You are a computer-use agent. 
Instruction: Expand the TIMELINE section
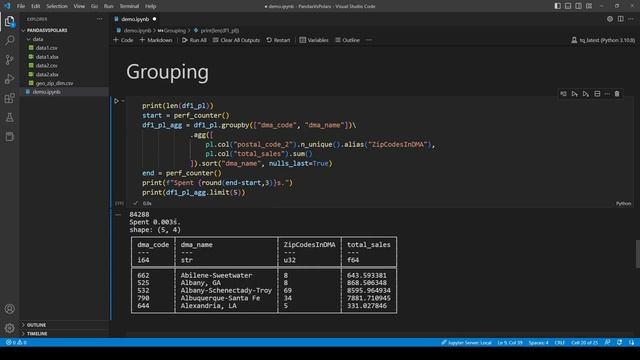(37, 333)
